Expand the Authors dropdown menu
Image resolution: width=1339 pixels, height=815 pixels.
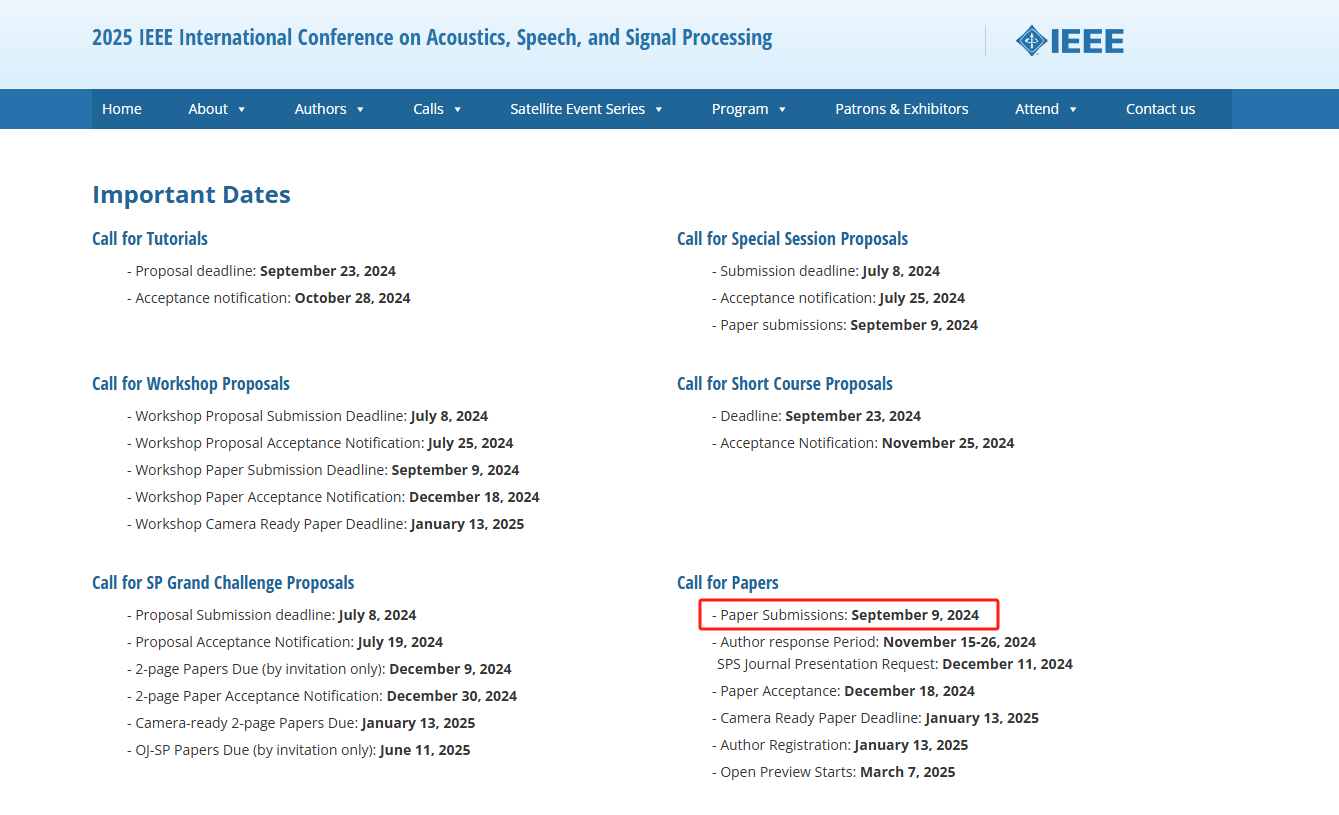tap(329, 109)
